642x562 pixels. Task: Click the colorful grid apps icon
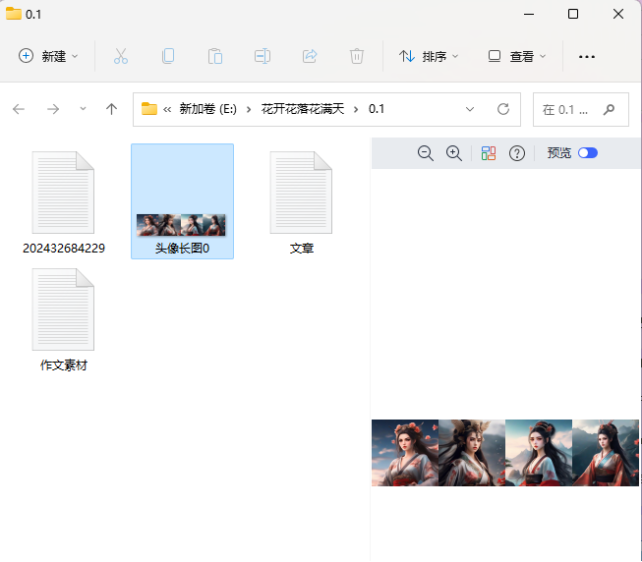point(488,153)
